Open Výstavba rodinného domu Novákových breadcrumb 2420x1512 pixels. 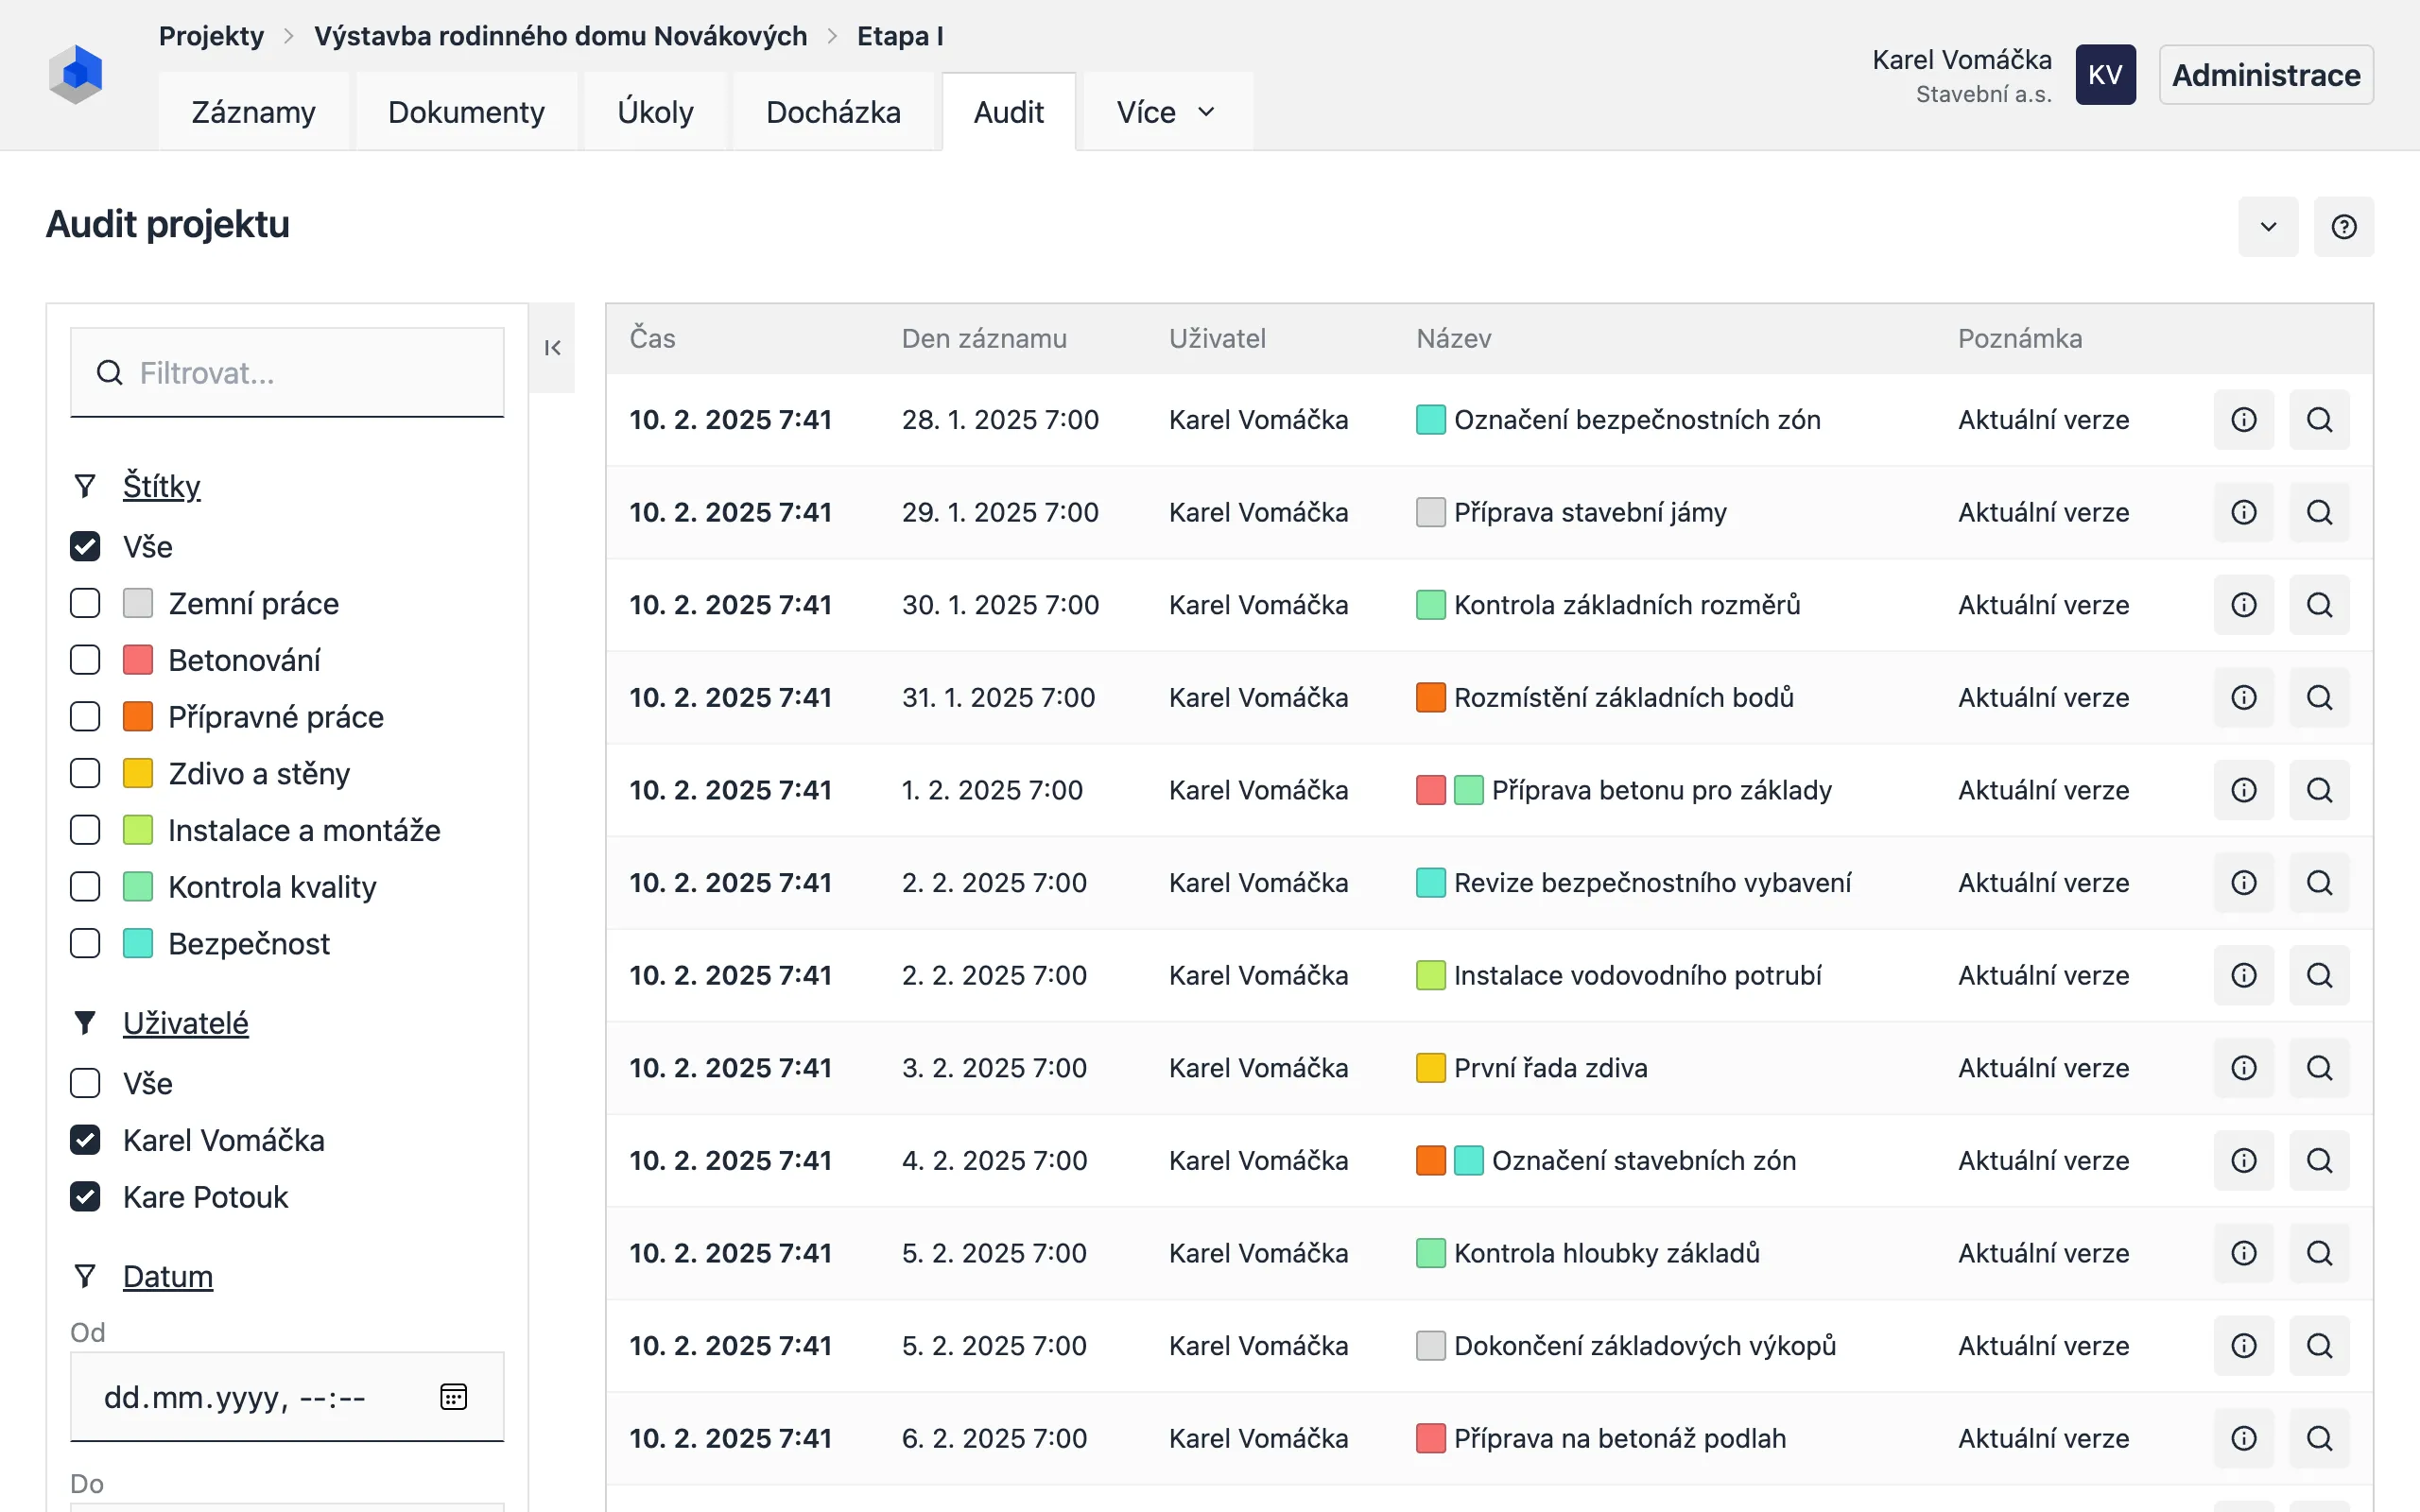click(560, 36)
